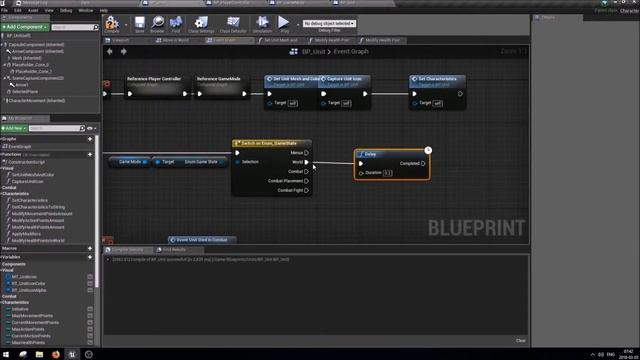Toggle editable eye for CurrentActionPoints variable
Screen dimensions: 640x360
(90, 336)
